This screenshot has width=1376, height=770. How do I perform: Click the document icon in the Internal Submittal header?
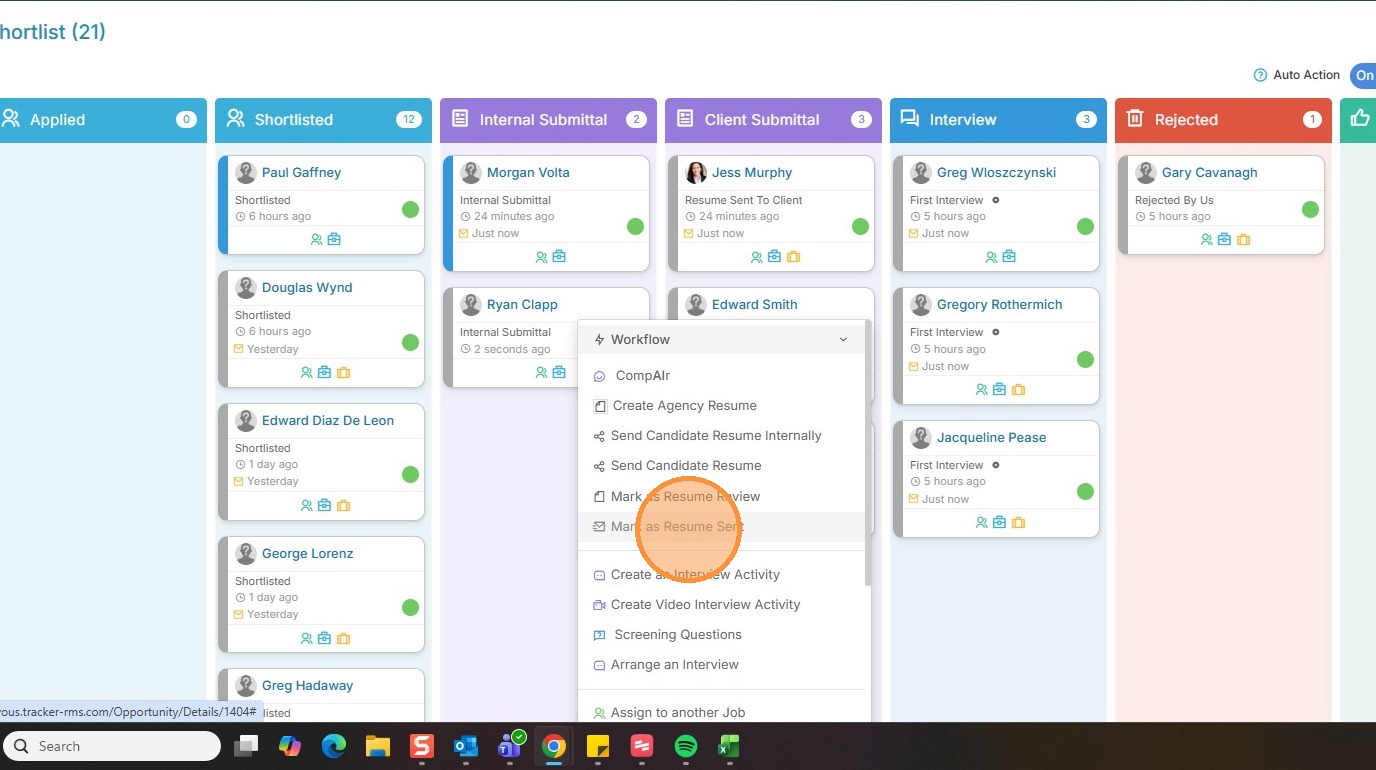pyautogui.click(x=460, y=119)
